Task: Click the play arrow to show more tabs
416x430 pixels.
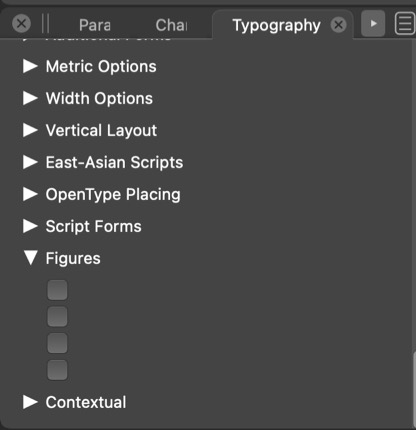Action: point(373,24)
